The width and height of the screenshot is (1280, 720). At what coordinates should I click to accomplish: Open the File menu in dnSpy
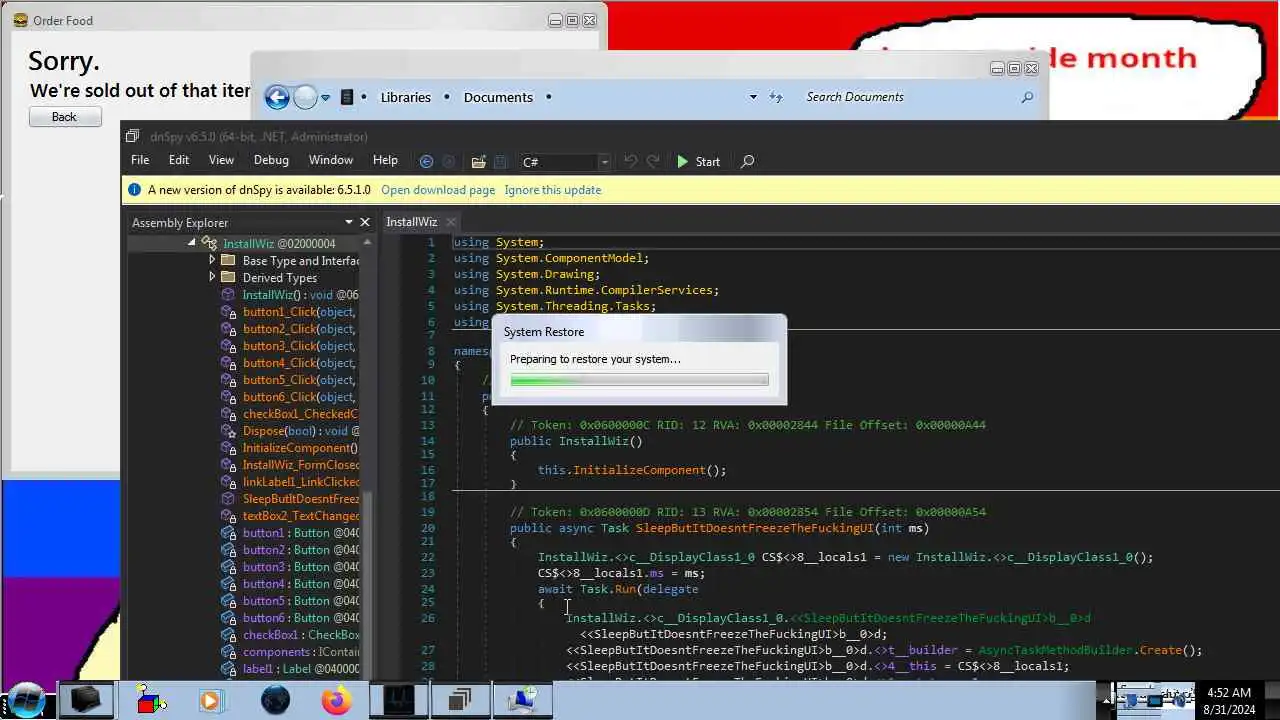[140, 160]
